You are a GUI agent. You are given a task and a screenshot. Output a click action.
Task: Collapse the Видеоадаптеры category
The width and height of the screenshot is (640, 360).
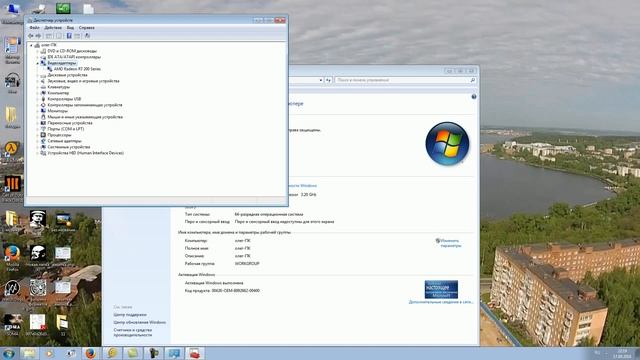[x=37, y=63]
